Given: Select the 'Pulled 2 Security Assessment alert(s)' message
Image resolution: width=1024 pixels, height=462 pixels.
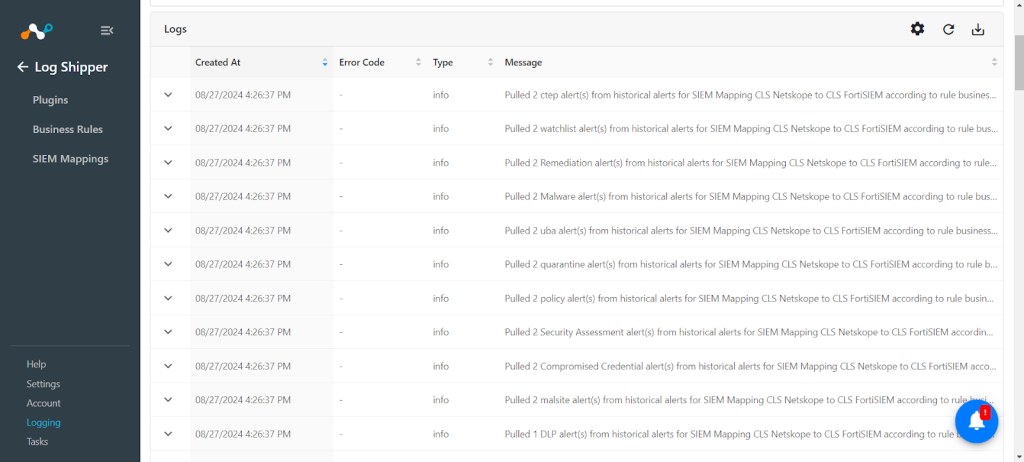Looking at the screenshot, I should [x=751, y=332].
